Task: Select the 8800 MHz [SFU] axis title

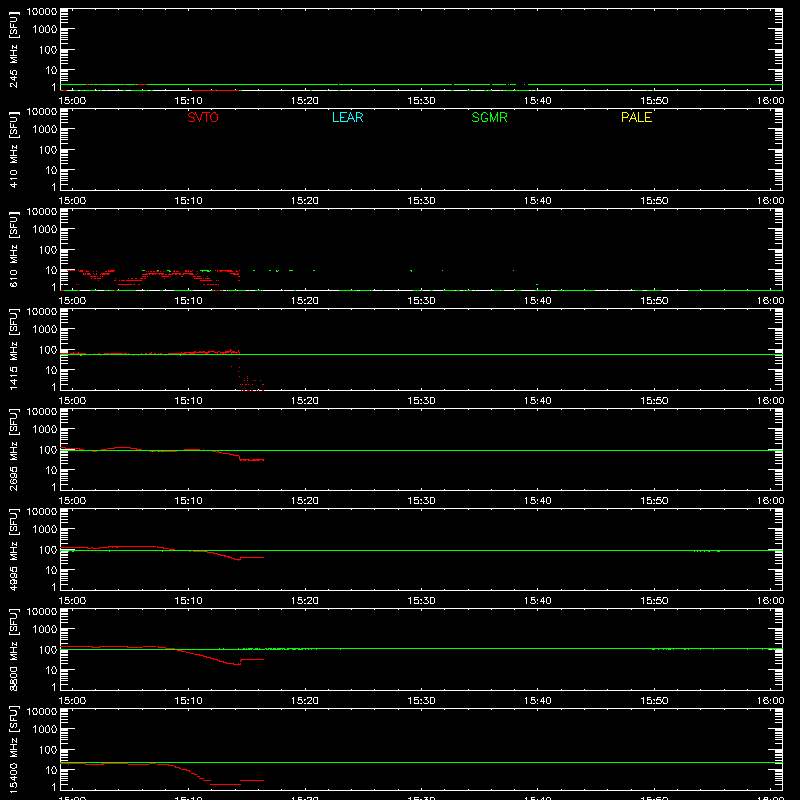Action: [14, 649]
